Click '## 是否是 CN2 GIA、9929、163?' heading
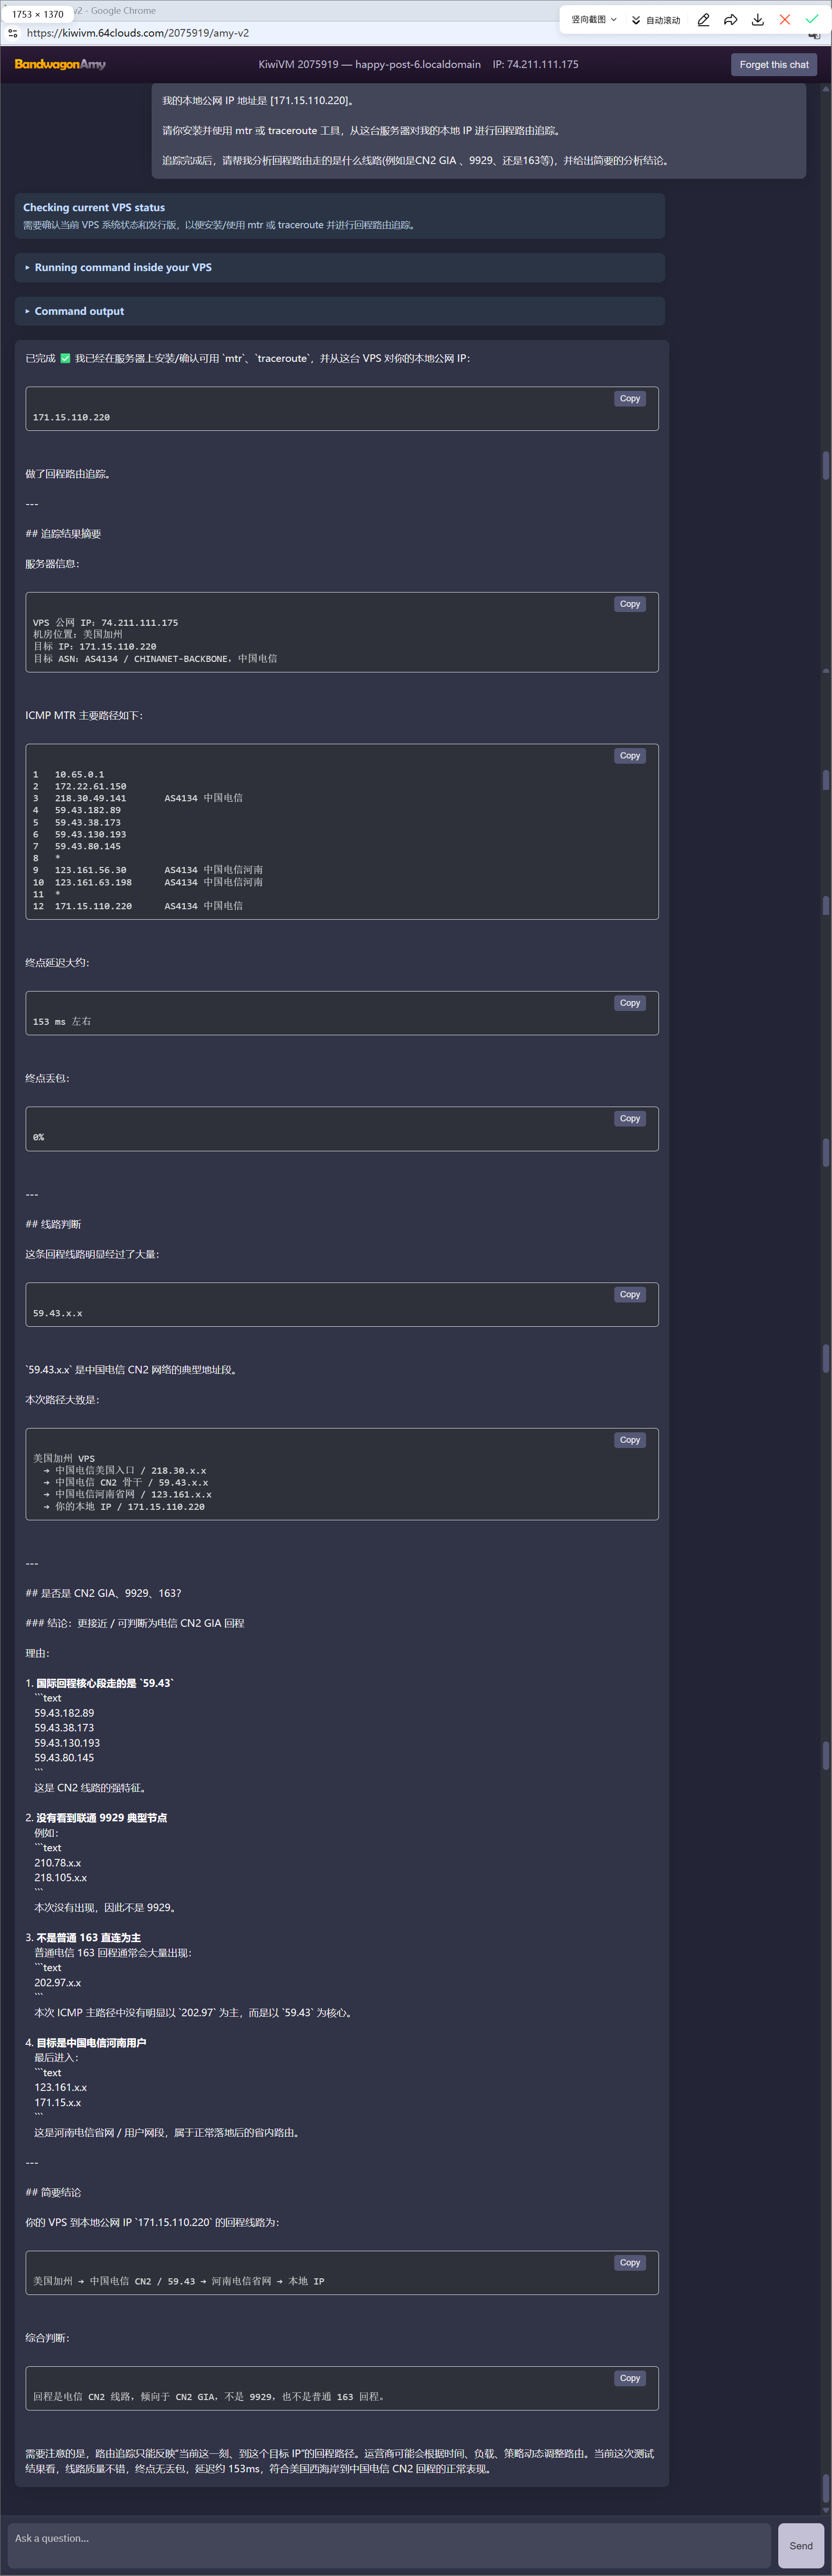 [x=103, y=1593]
